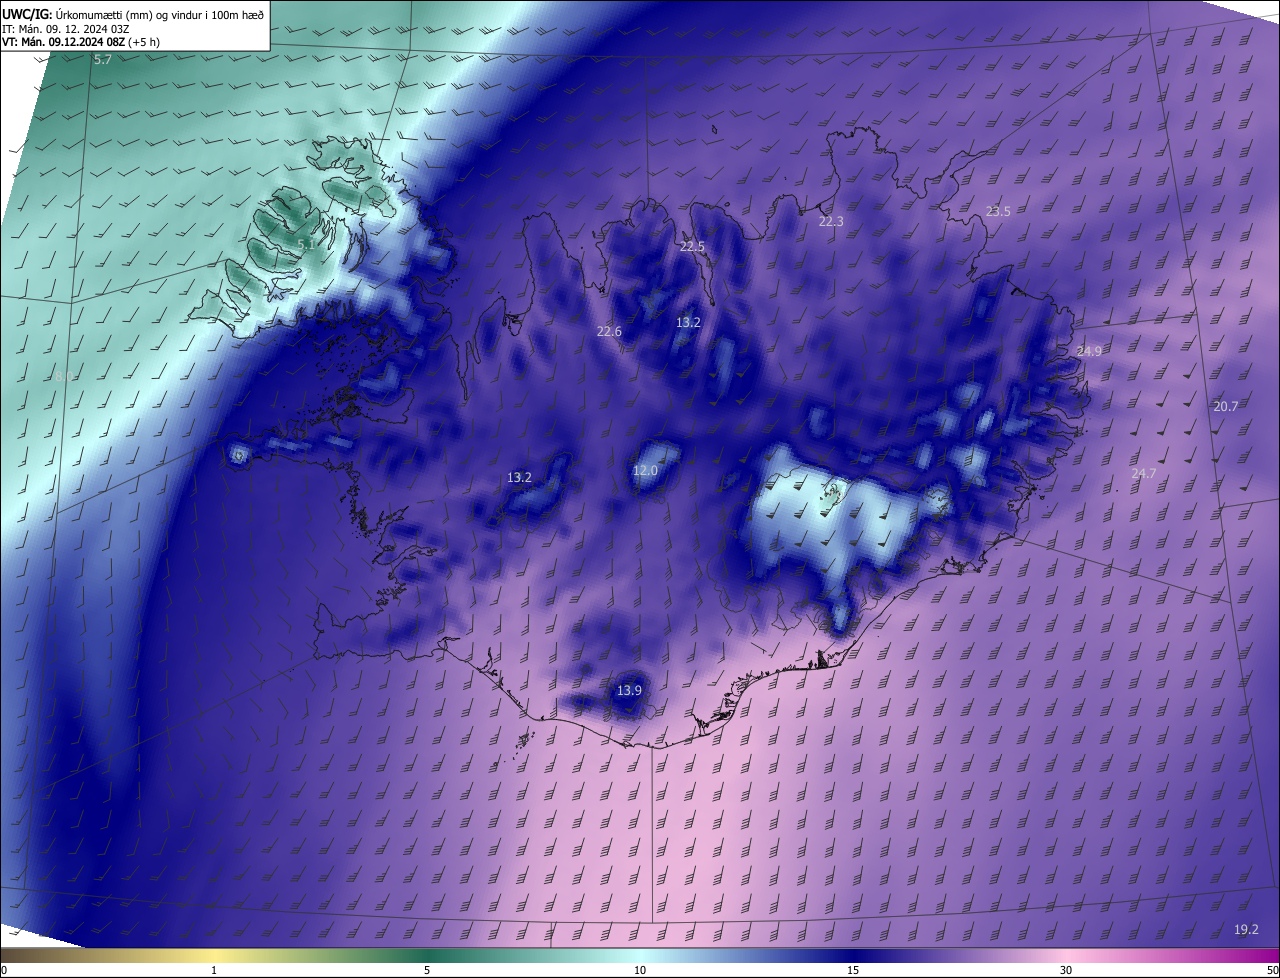Click the 30 label on the color scale
Viewport: 1280px width, 978px height.
[x=1066, y=971]
